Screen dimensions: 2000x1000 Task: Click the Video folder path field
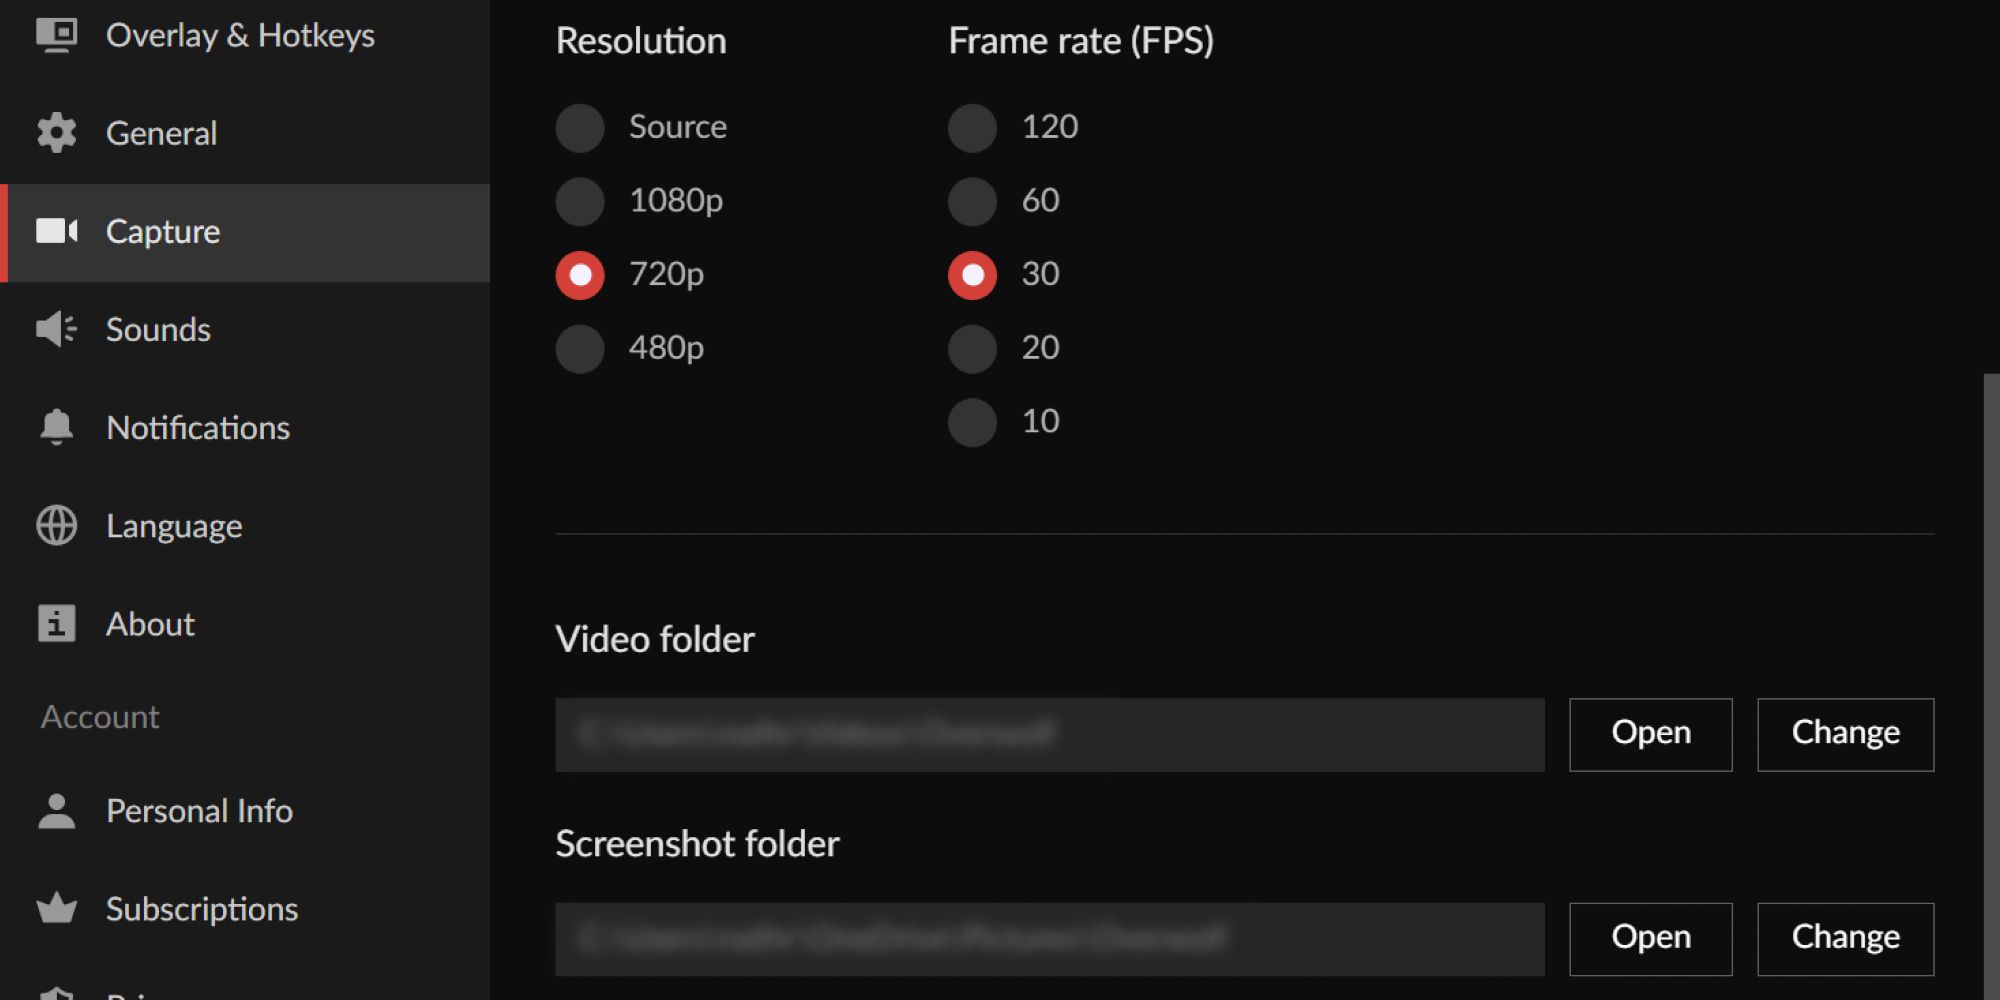[1049, 734]
